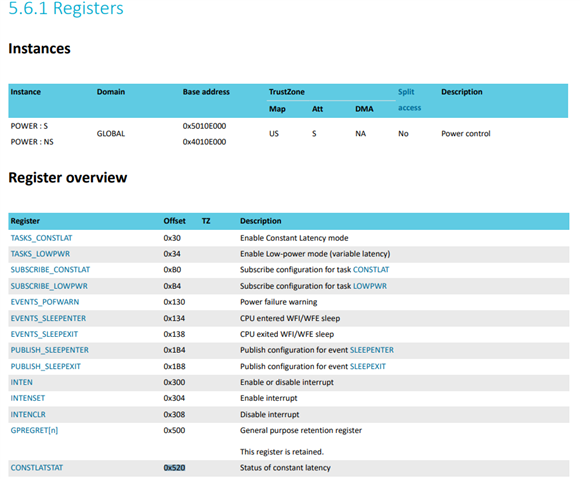Follow the SUBSCRIBE_CONSTLAT register link
The image size is (580, 479).
point(50,270)
